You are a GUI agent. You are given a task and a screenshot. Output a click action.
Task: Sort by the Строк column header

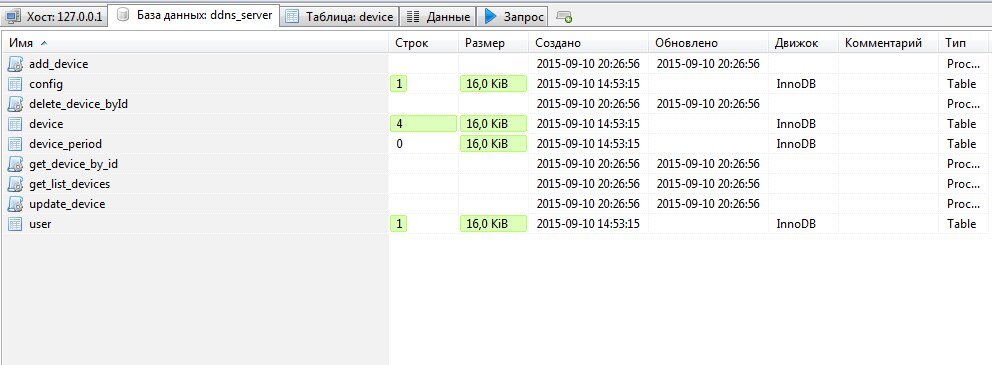423,43
